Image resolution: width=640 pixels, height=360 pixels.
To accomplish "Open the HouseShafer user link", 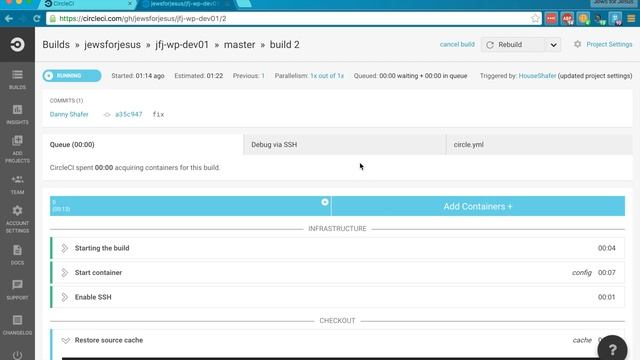I will 537,76.
